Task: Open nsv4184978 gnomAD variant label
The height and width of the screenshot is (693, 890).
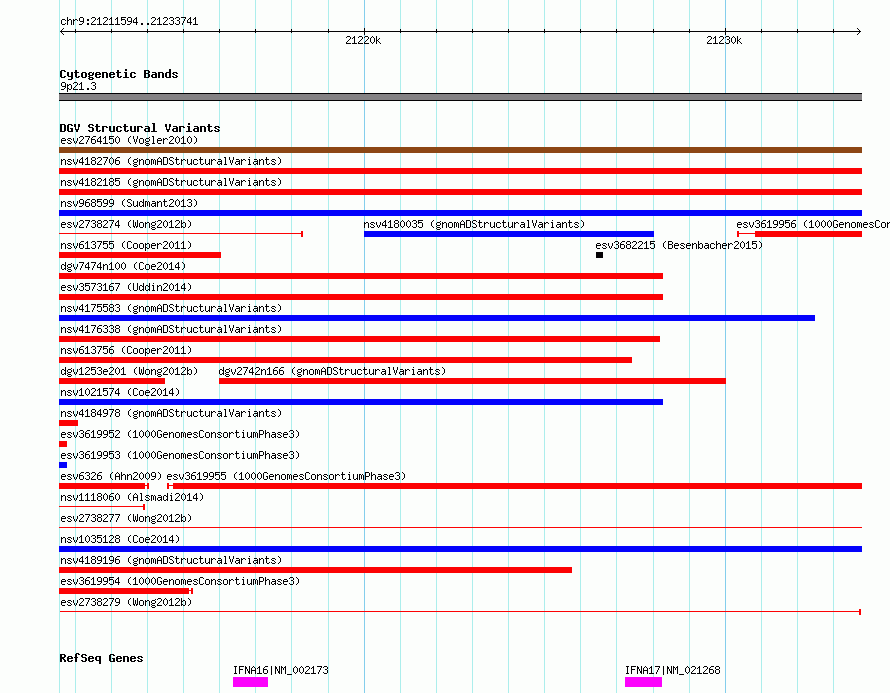Action: pos(171,413)
